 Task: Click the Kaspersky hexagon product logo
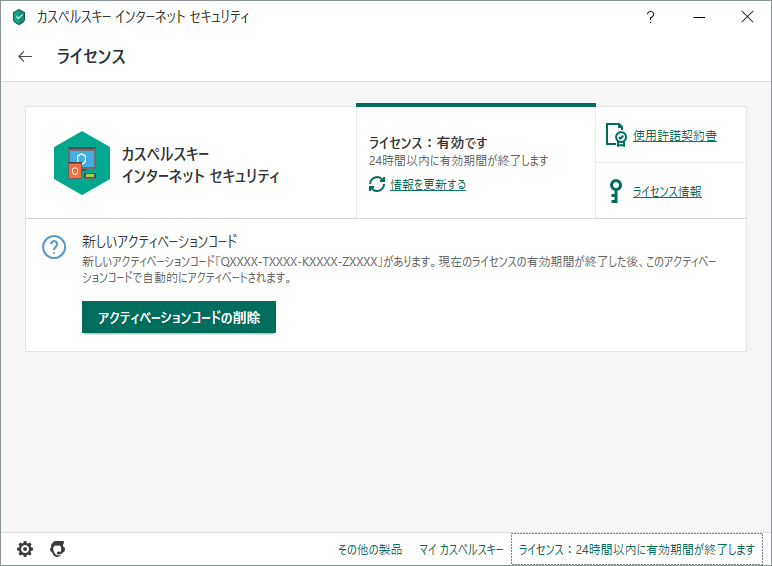[x=82, y=163]
